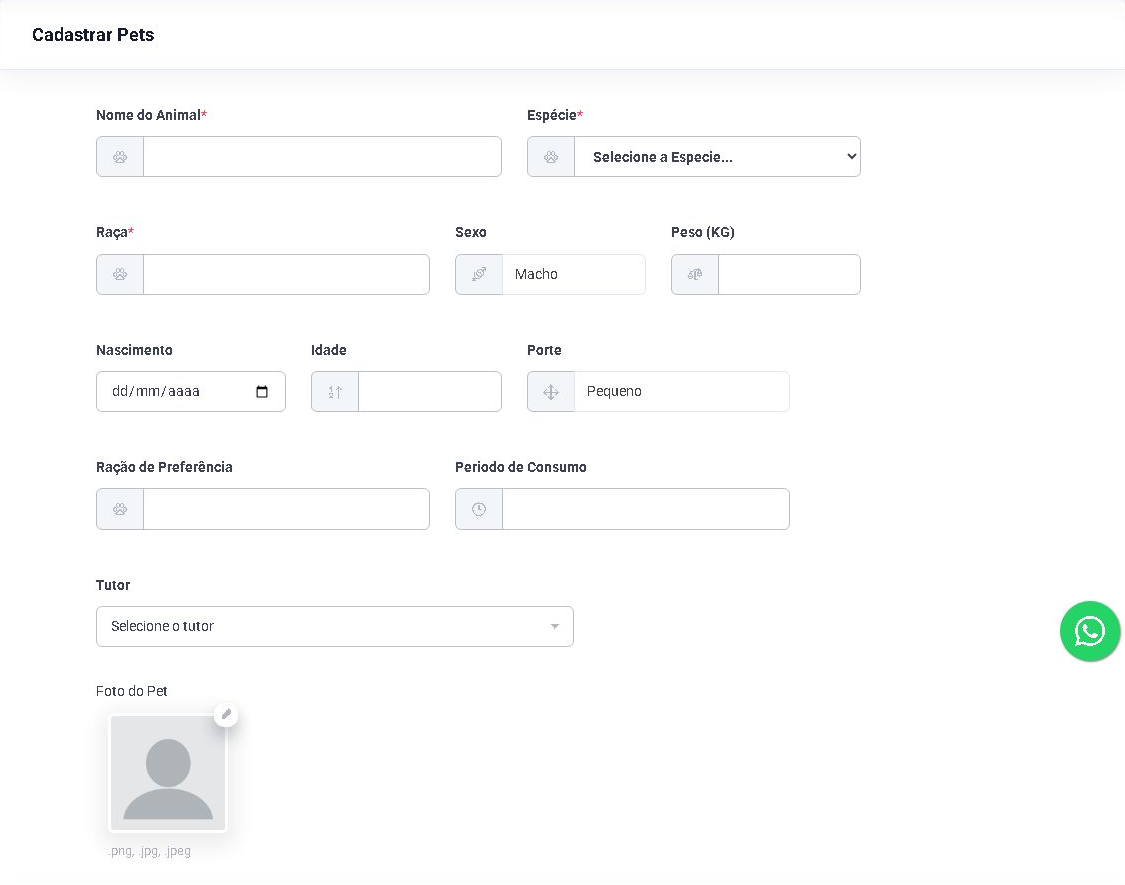Image resolution: width=1125 pixels, height=885 pixels.
Task: Click pencil icon to edit pet photo
Action: pyautogui.click(x=226, y=714)
